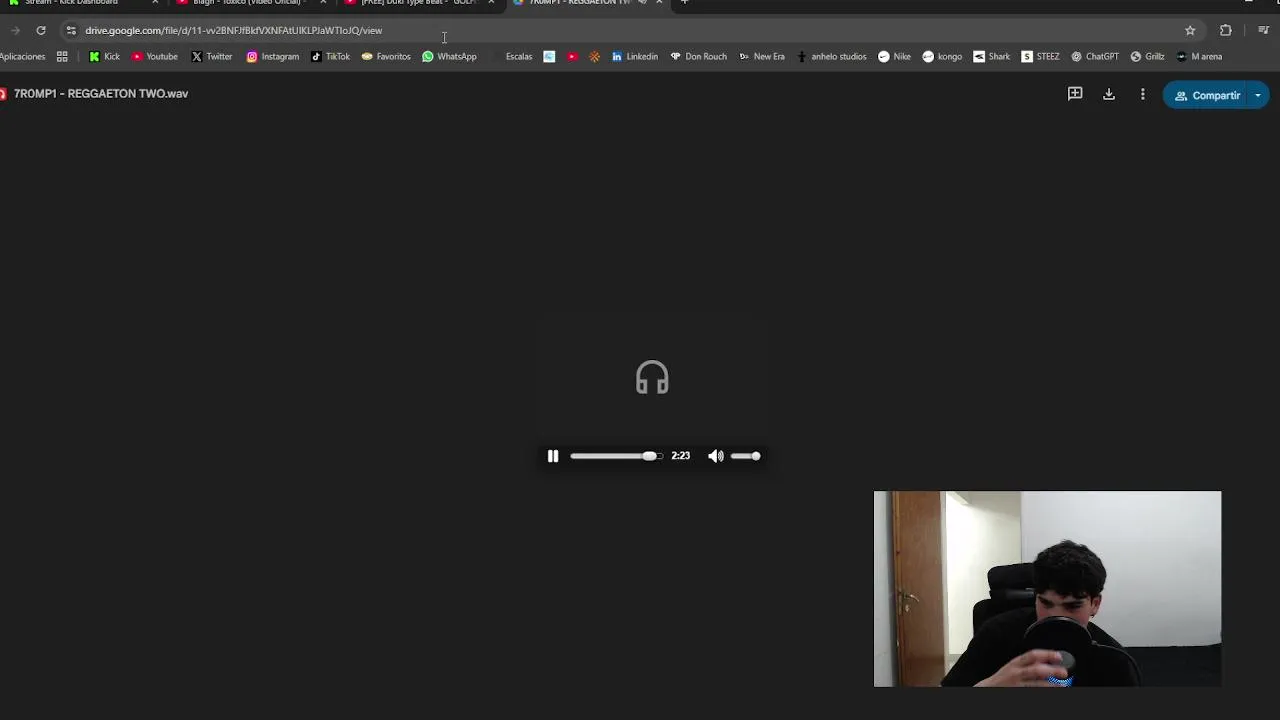Mute the audio with the speaker icon
This screenshot has width=1280, height=720.
point(716,456)
